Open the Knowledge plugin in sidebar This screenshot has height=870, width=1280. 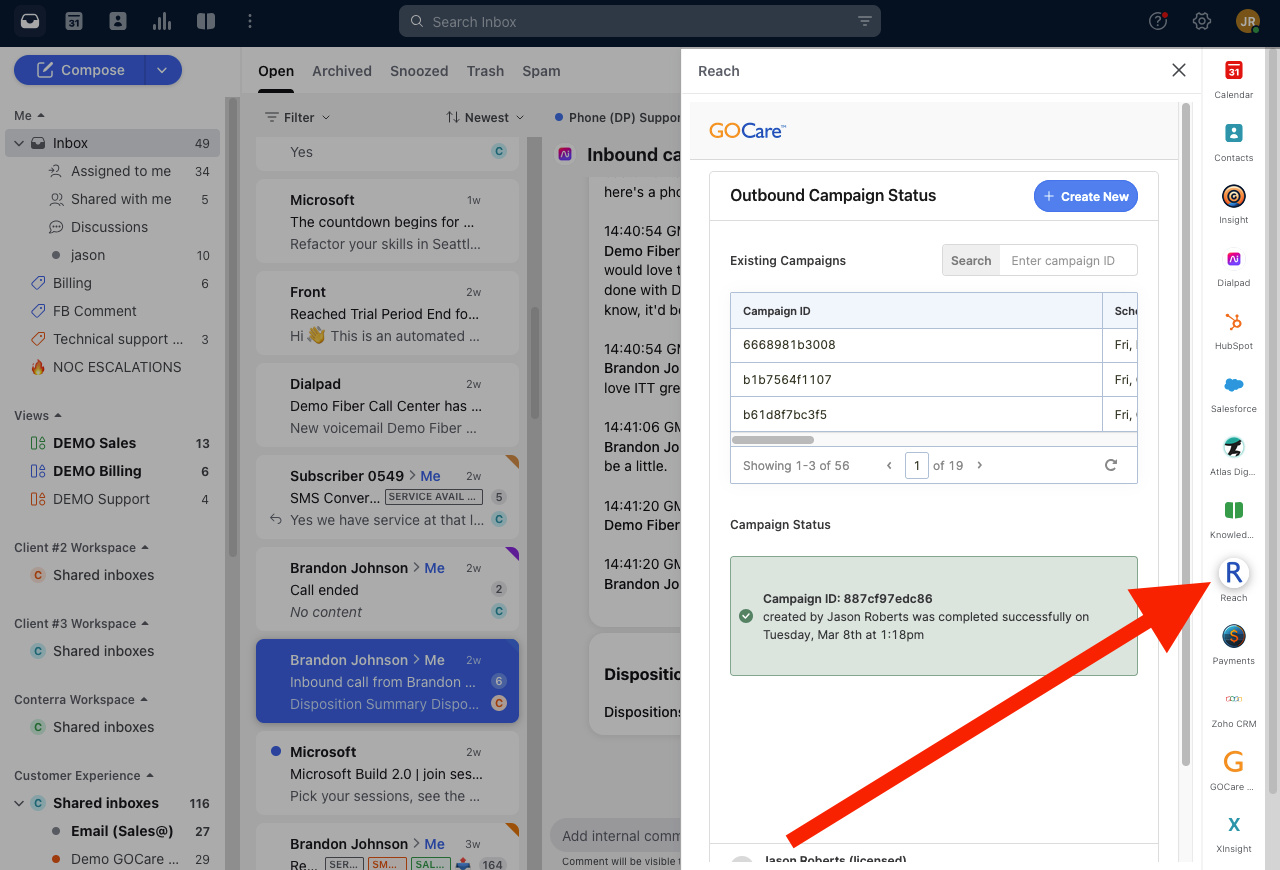[1233, 519]
